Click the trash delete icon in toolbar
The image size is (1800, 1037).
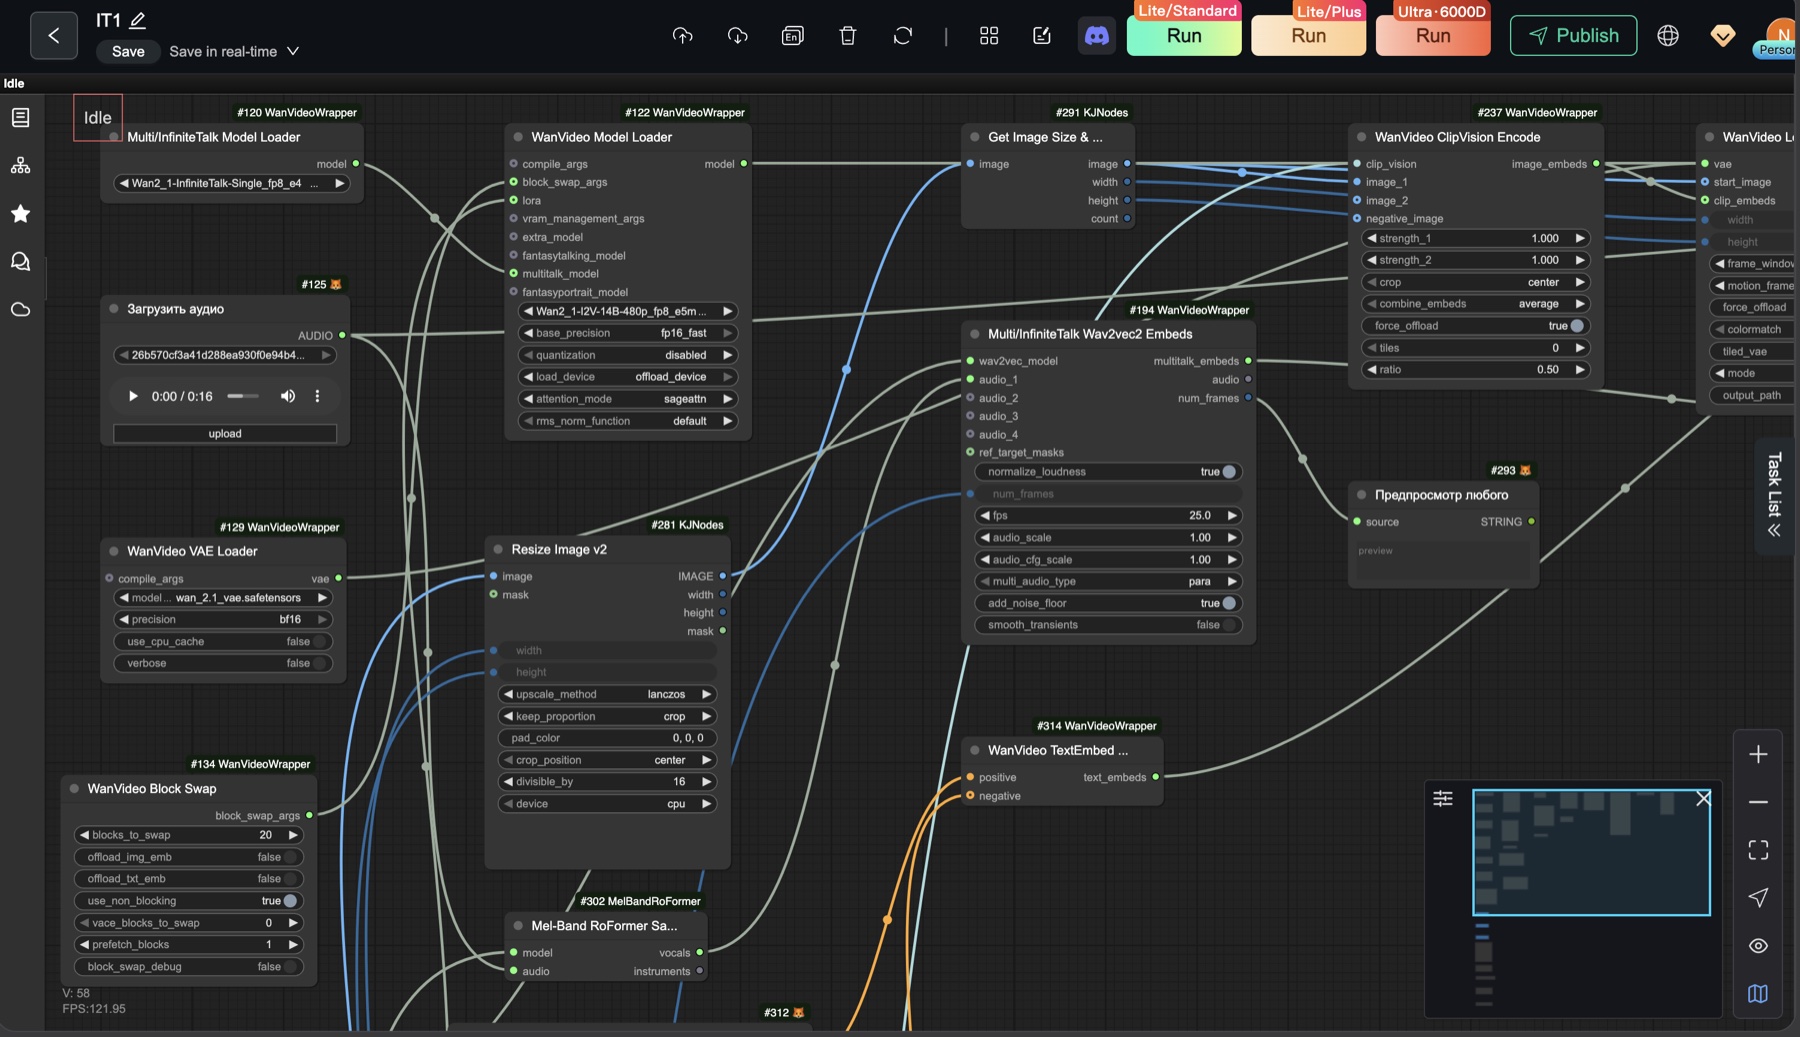pos(847,36)
